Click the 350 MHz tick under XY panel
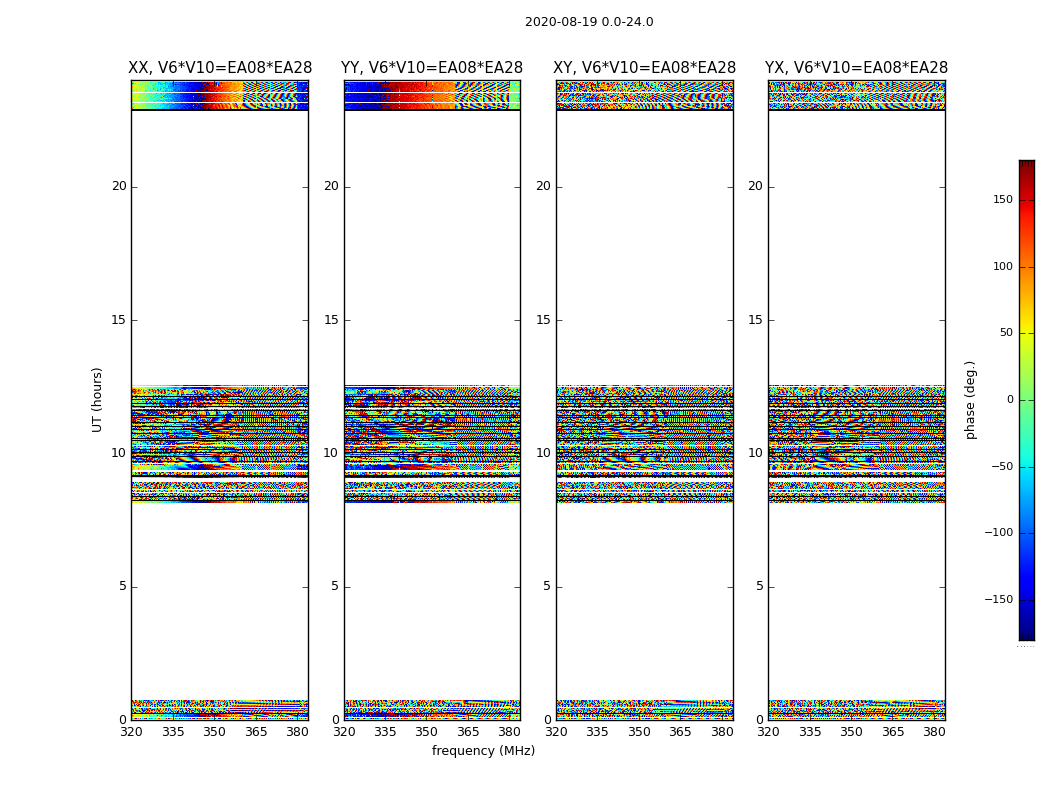Image resolution: width=1050 pixels, height=800 pixels. [x=639, y=732]
